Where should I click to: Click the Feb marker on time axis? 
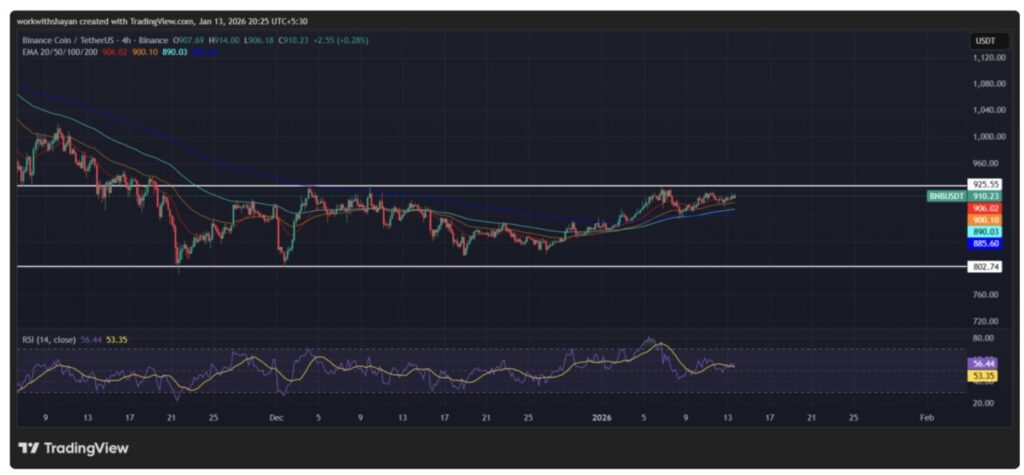coord(929,417)
